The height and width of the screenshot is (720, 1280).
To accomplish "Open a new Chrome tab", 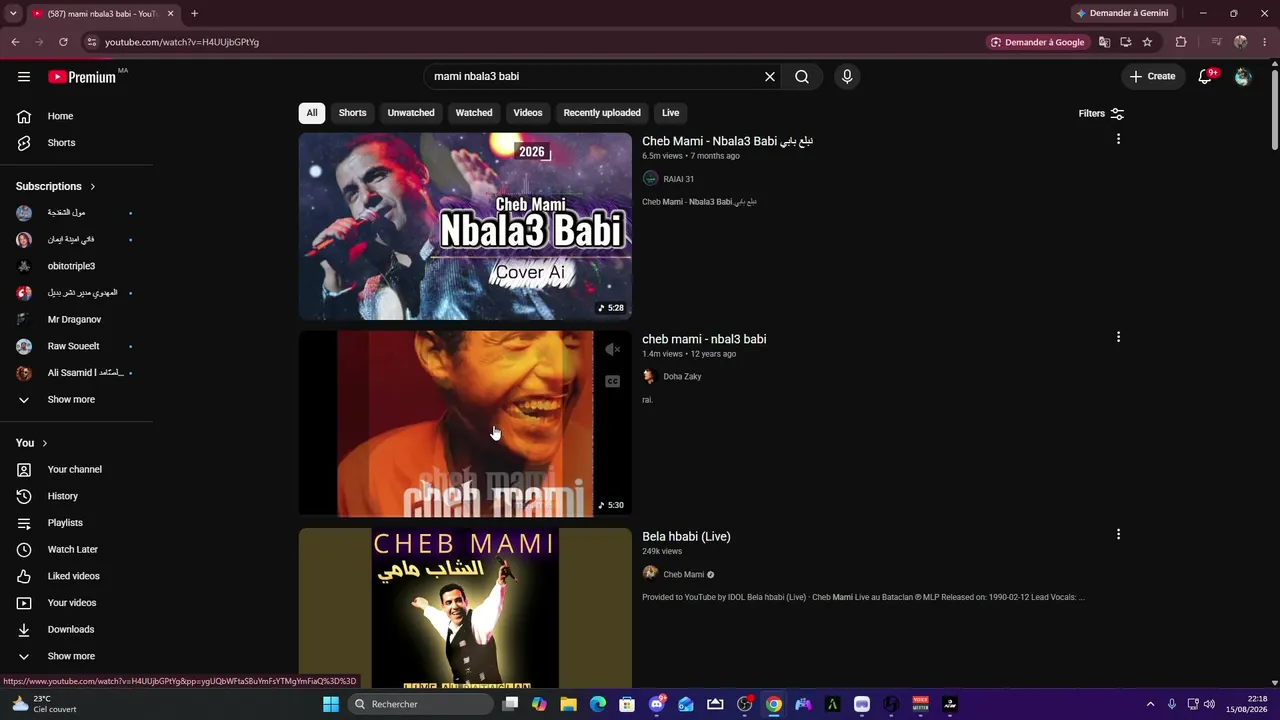I will pos(194,13).
